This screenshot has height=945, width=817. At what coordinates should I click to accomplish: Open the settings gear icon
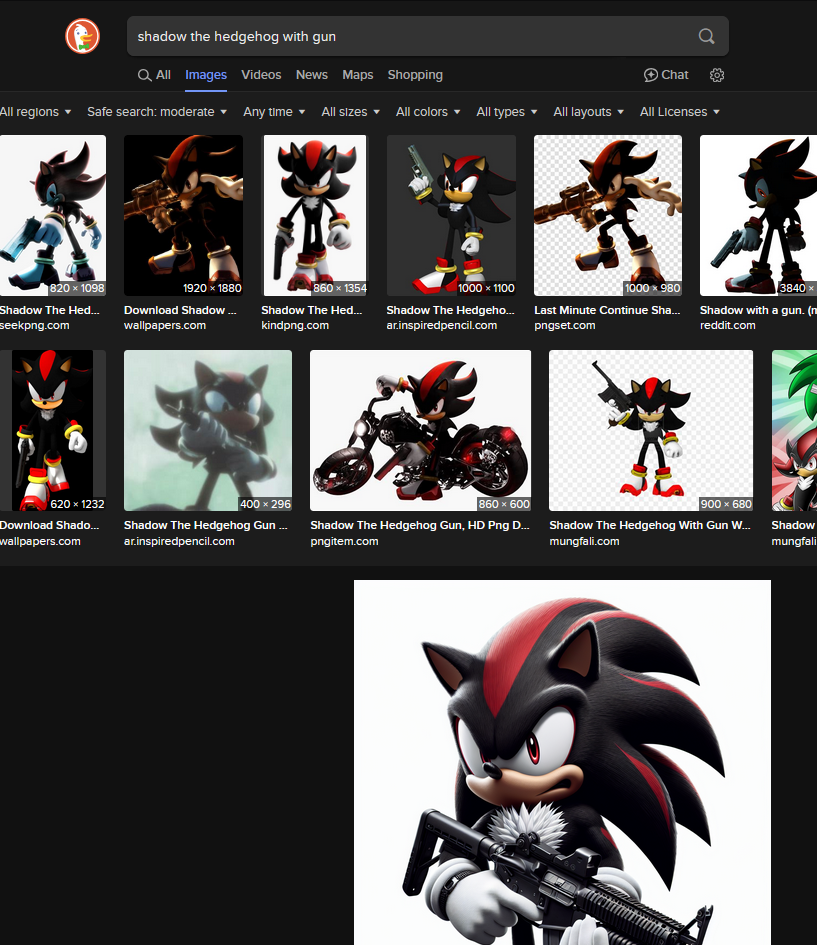[716, 75]
